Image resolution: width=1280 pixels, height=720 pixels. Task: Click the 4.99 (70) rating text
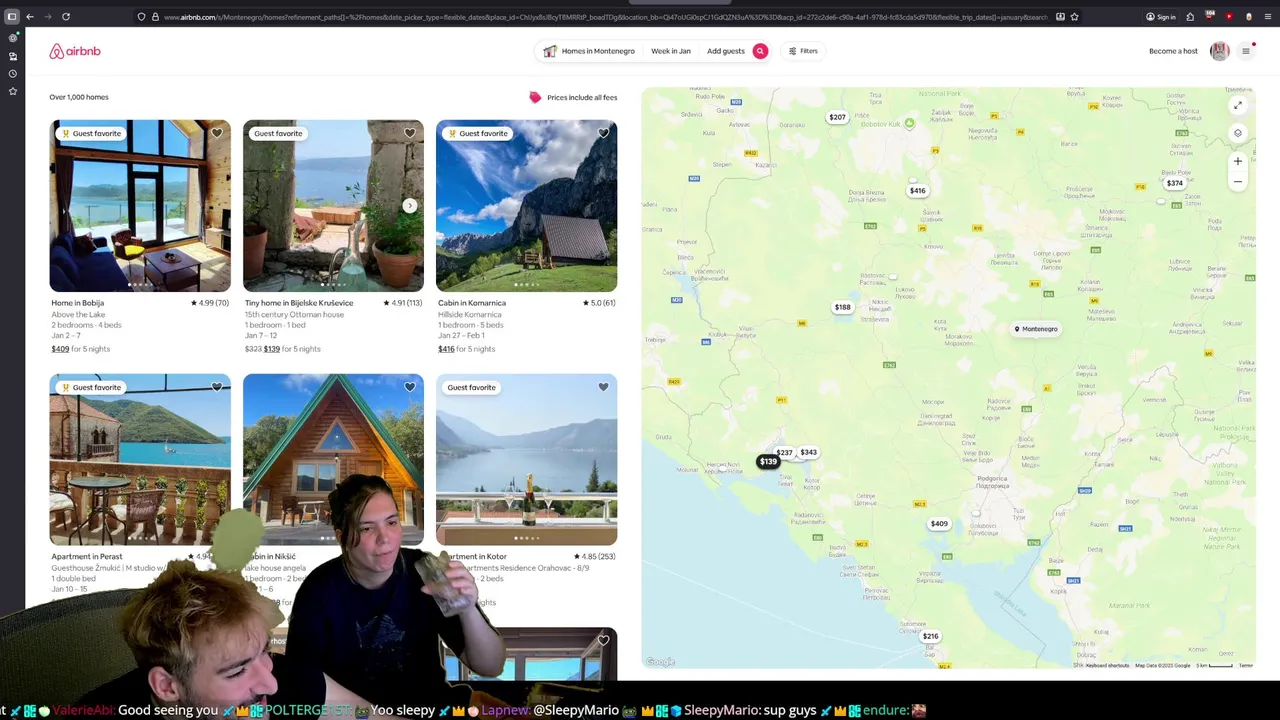pos(210,303)
